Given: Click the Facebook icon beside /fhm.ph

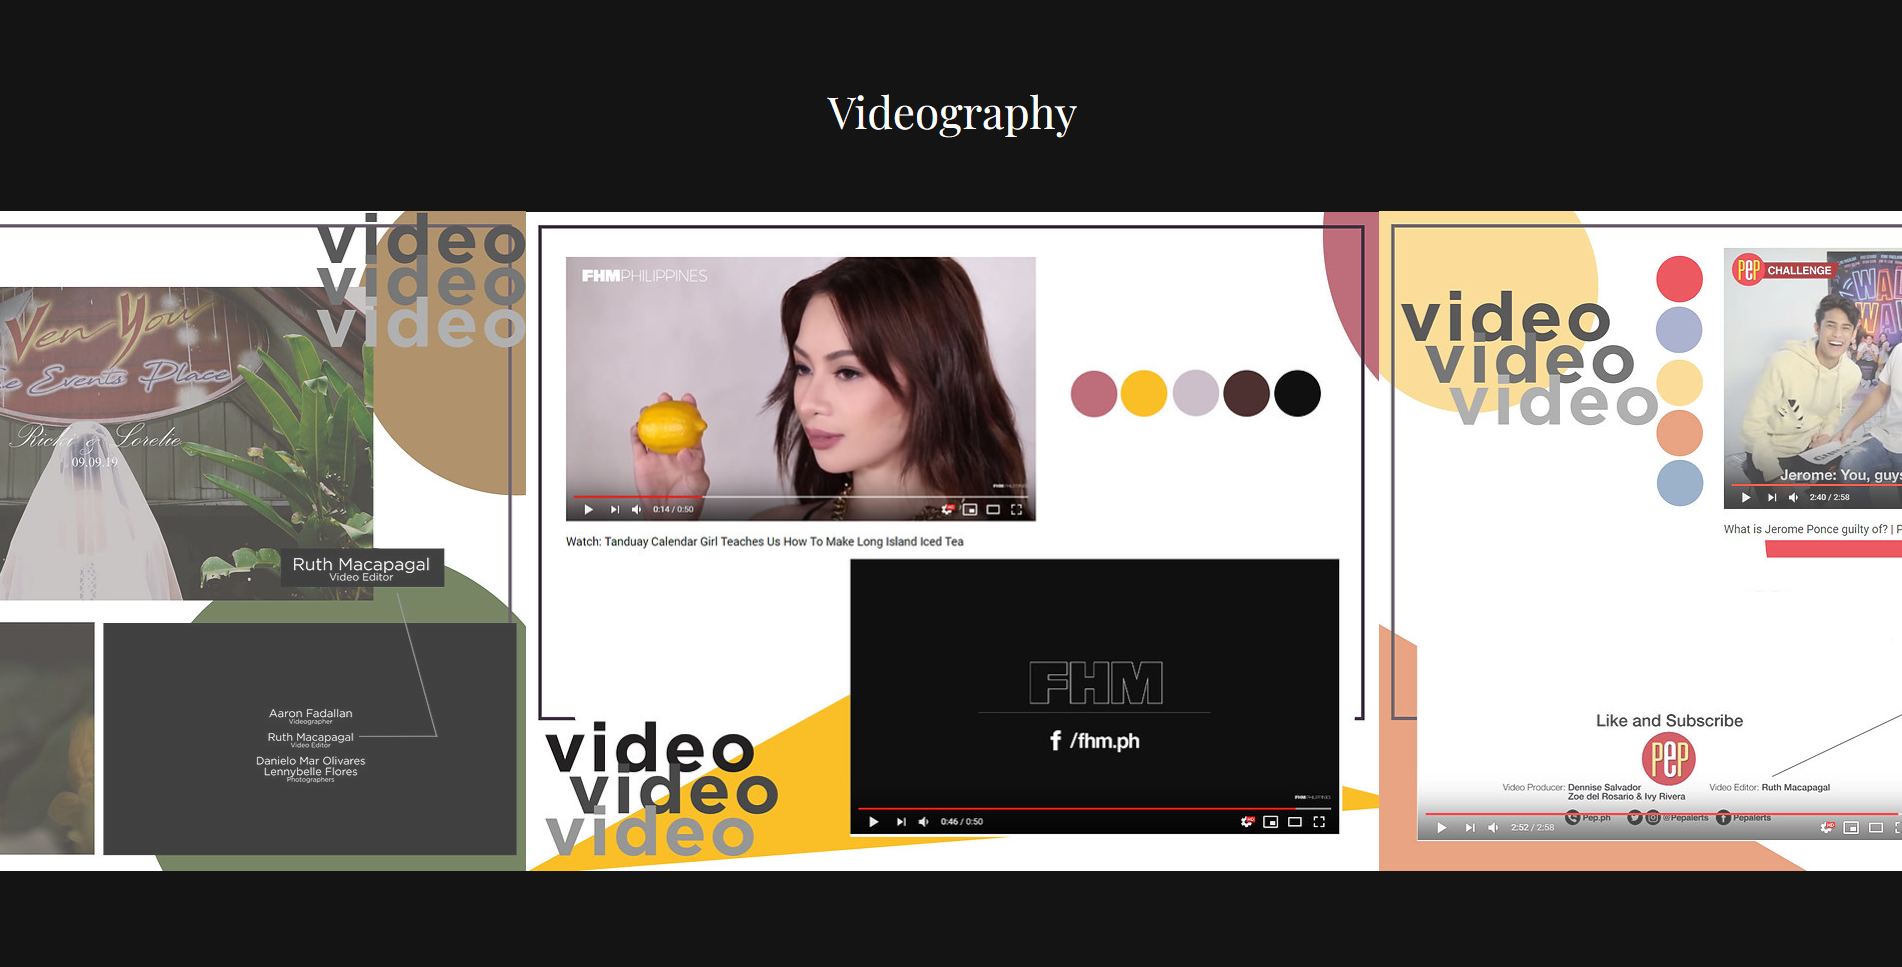Looking at the screenshot, I should coord(1055,741).
